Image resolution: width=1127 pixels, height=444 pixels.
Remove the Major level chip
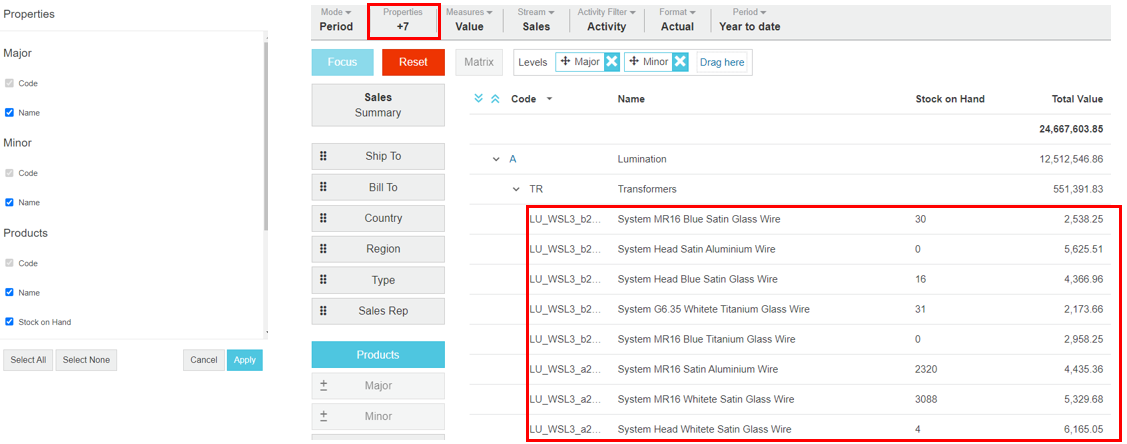pyautogui.click(x=612, y=62)
